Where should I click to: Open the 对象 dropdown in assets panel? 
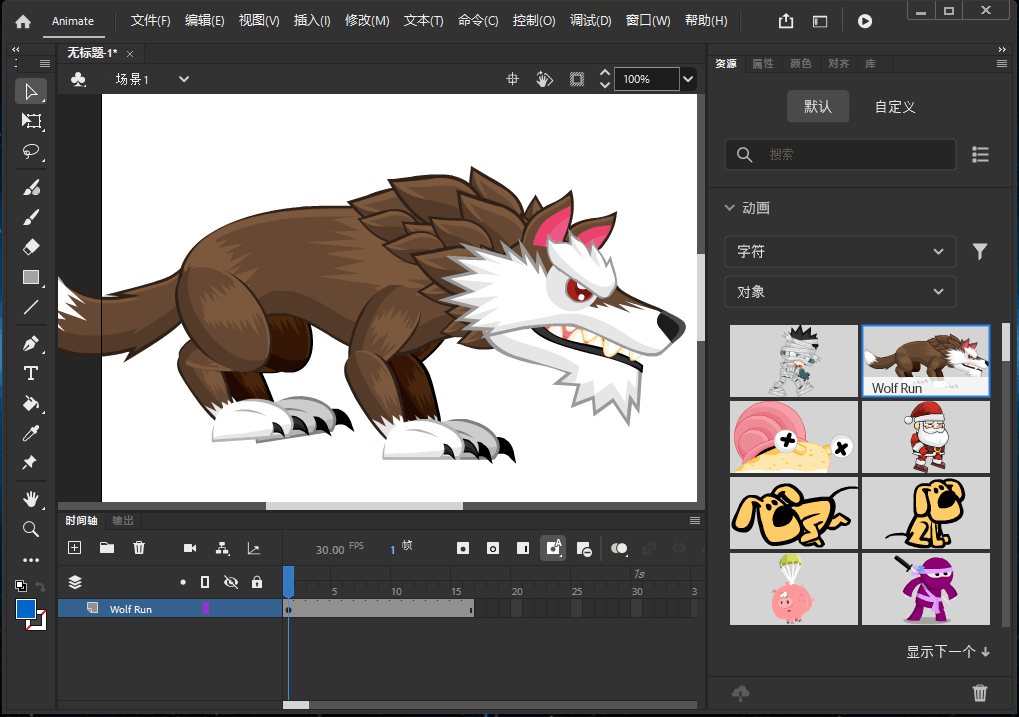[x=839, y=292]
